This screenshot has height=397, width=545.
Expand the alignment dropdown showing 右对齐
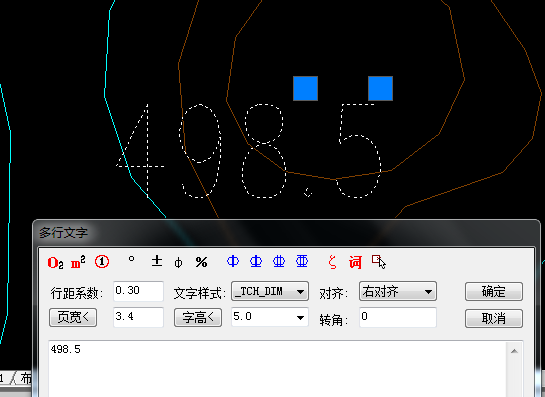click(398, 291)
